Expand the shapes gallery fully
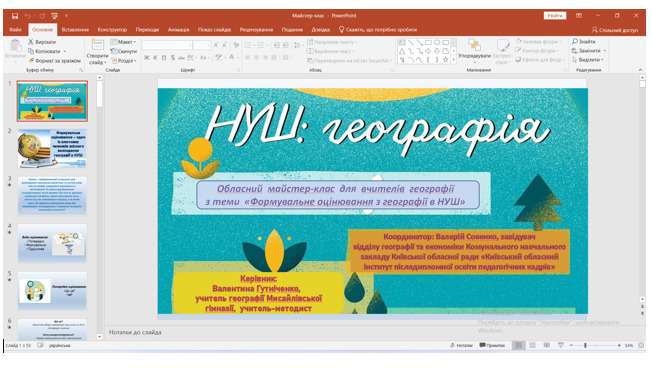652x368 pixels. [x=454, y=60]
